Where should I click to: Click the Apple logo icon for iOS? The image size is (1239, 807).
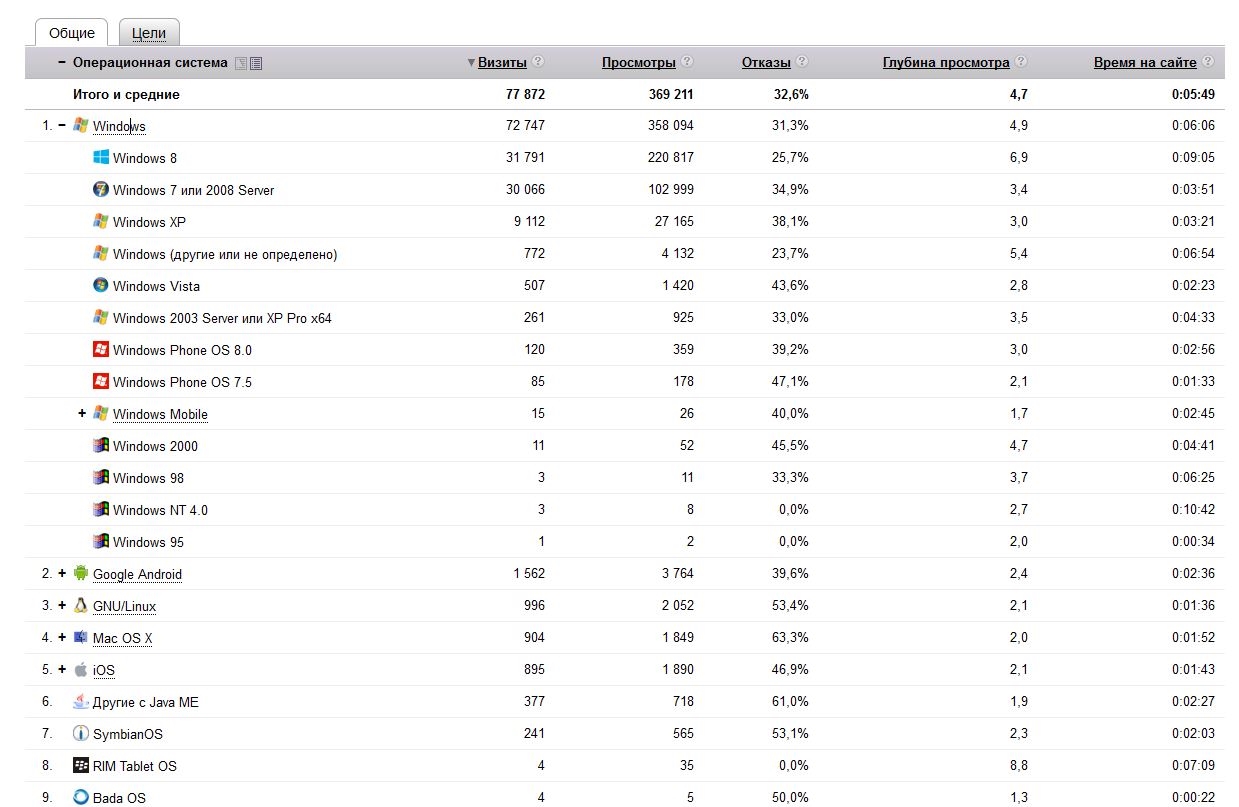[81, 669]
